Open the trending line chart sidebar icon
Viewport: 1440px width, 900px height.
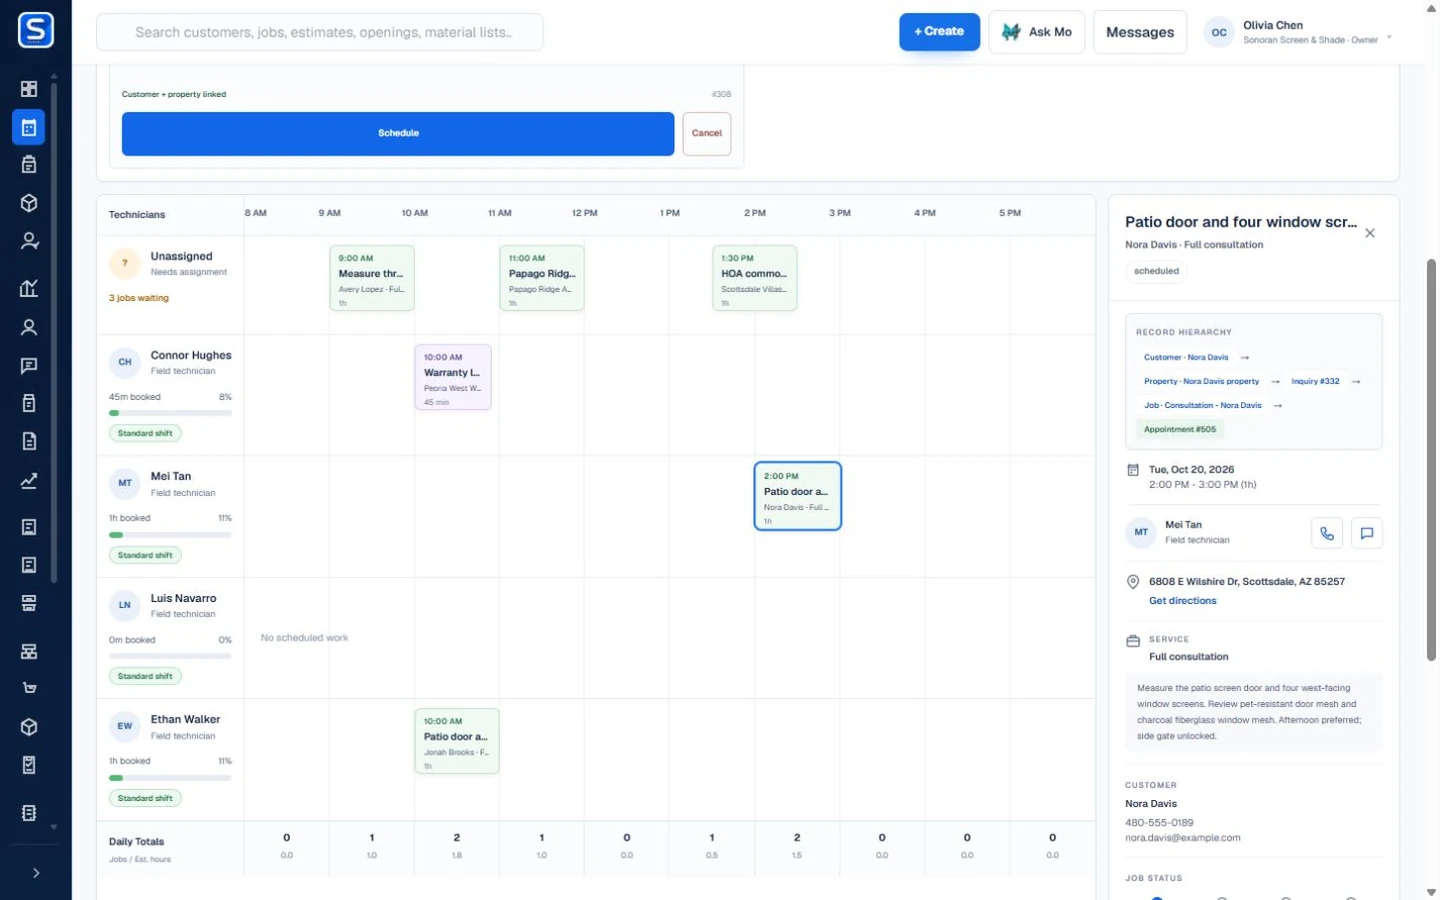29,481
